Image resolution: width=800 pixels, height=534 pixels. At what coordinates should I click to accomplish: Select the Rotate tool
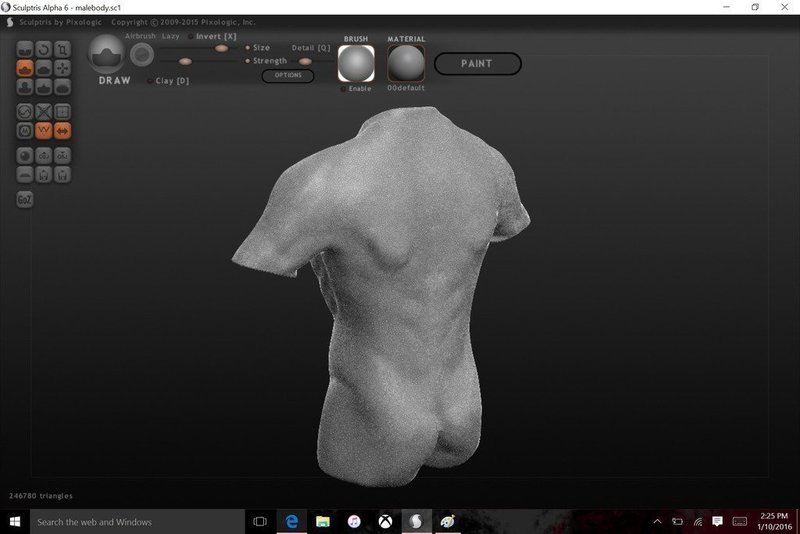point(43,49)
